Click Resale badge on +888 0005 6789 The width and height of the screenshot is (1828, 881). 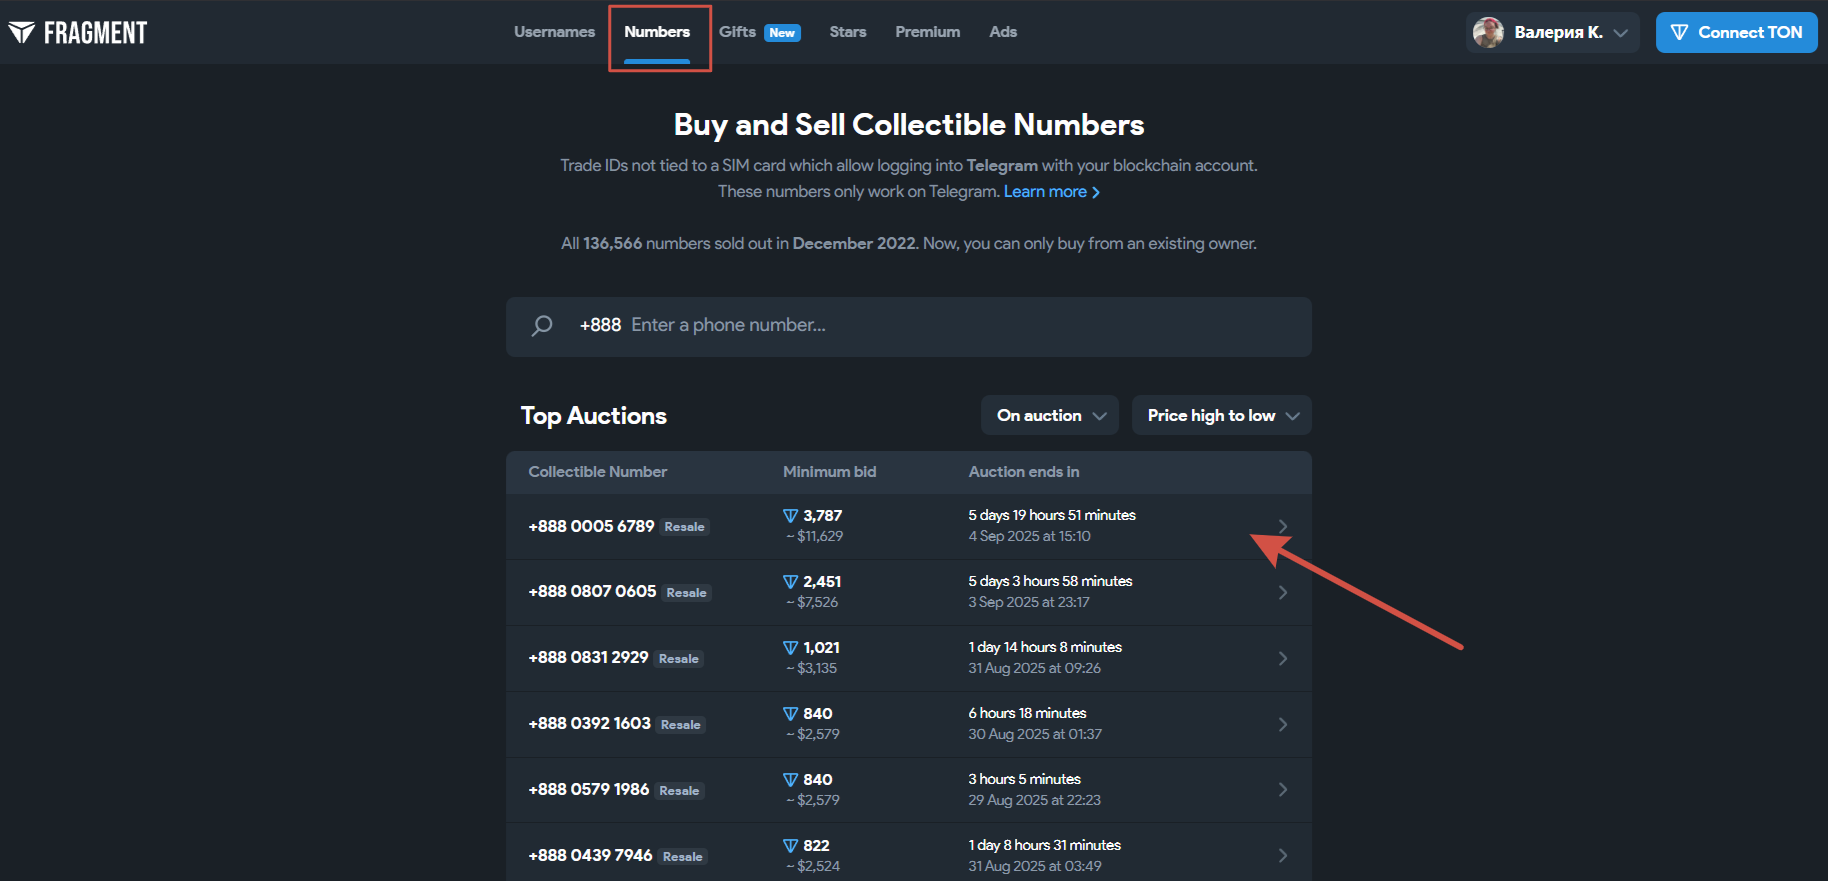[685, 527]
